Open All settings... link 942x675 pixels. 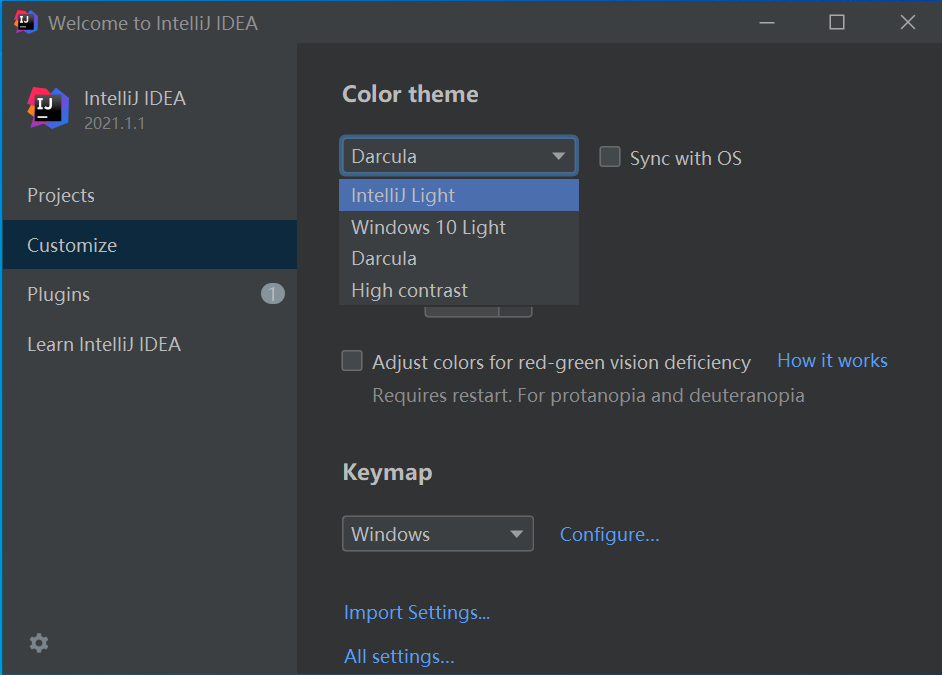point(399,656)
